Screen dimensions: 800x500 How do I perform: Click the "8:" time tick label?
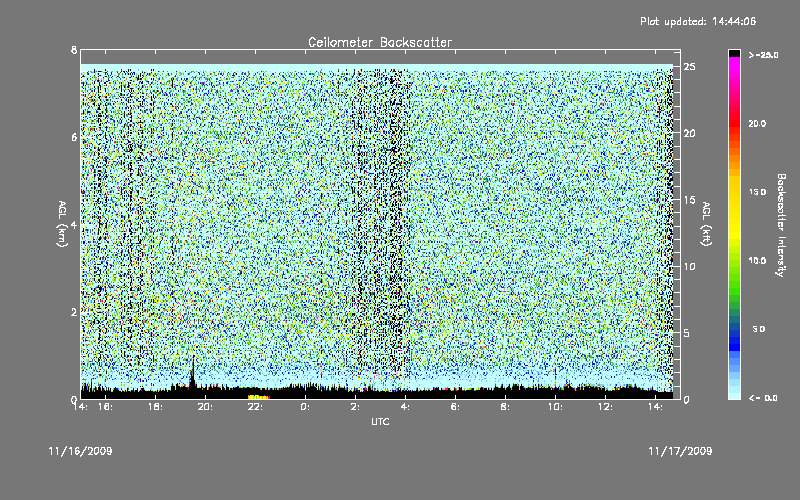(x=505, y=407)
